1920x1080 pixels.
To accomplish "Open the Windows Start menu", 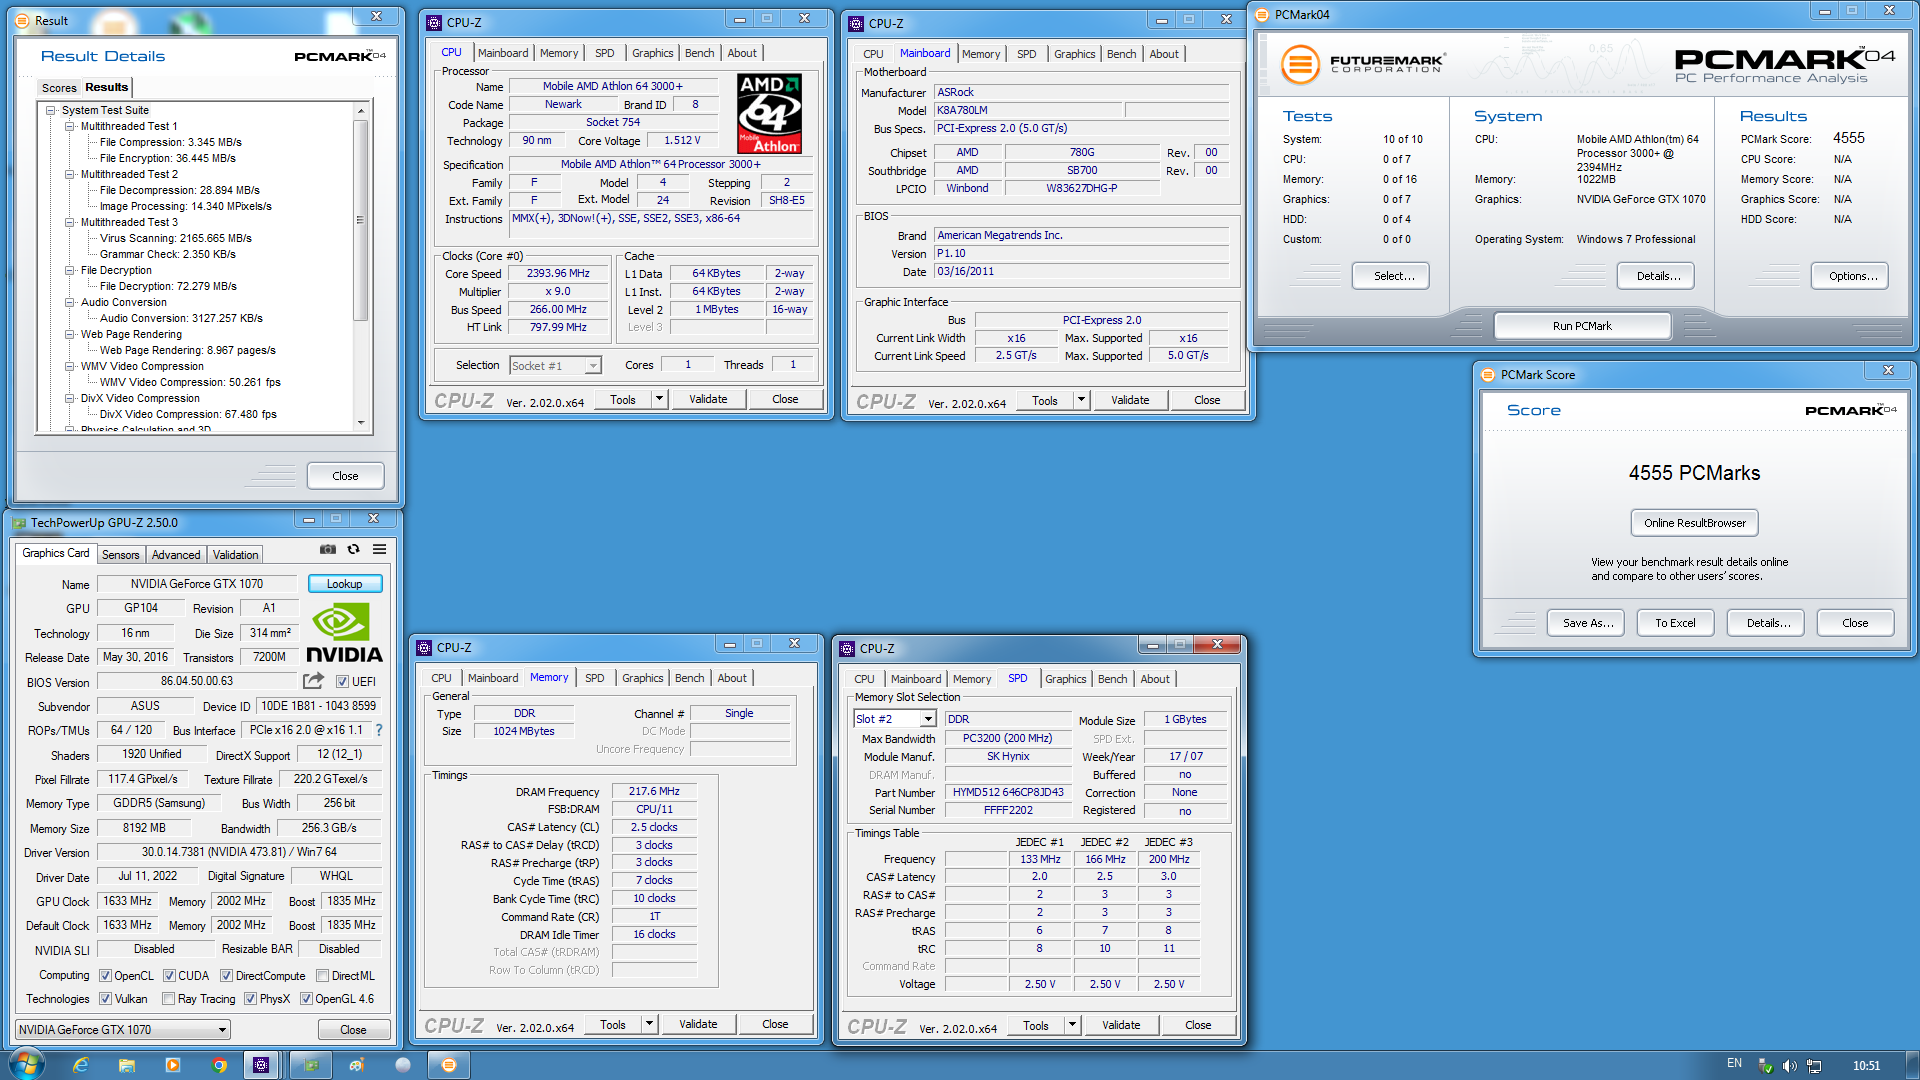I will tap(27, 1065).
